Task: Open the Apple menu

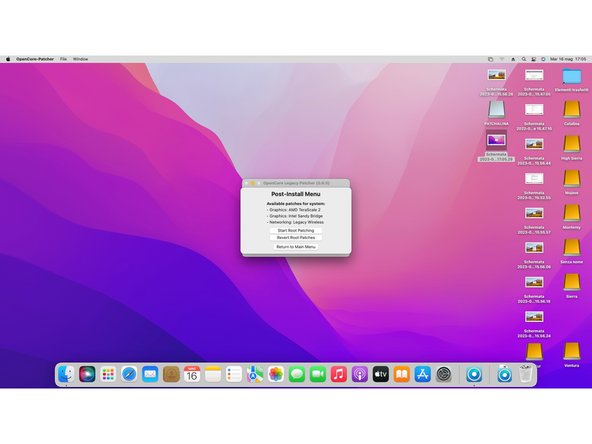Action: [x=8, y=59]
